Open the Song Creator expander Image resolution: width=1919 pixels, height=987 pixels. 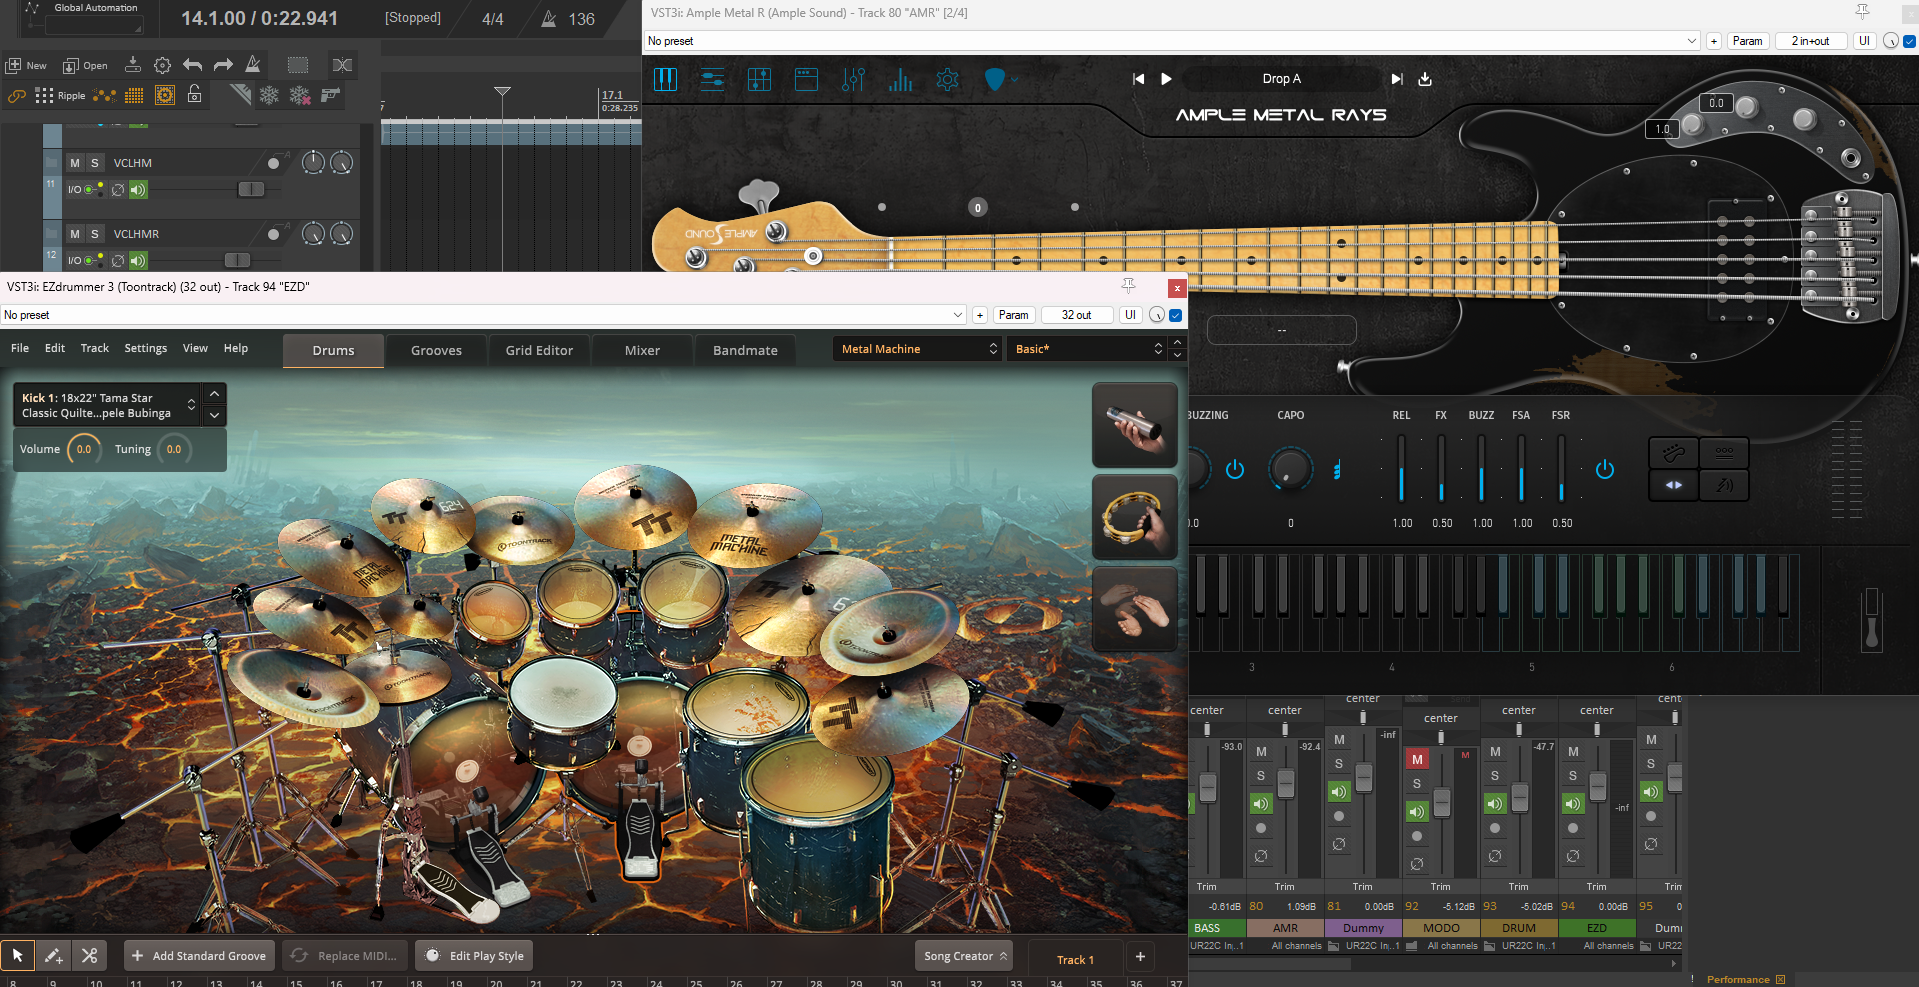[965, 956]
